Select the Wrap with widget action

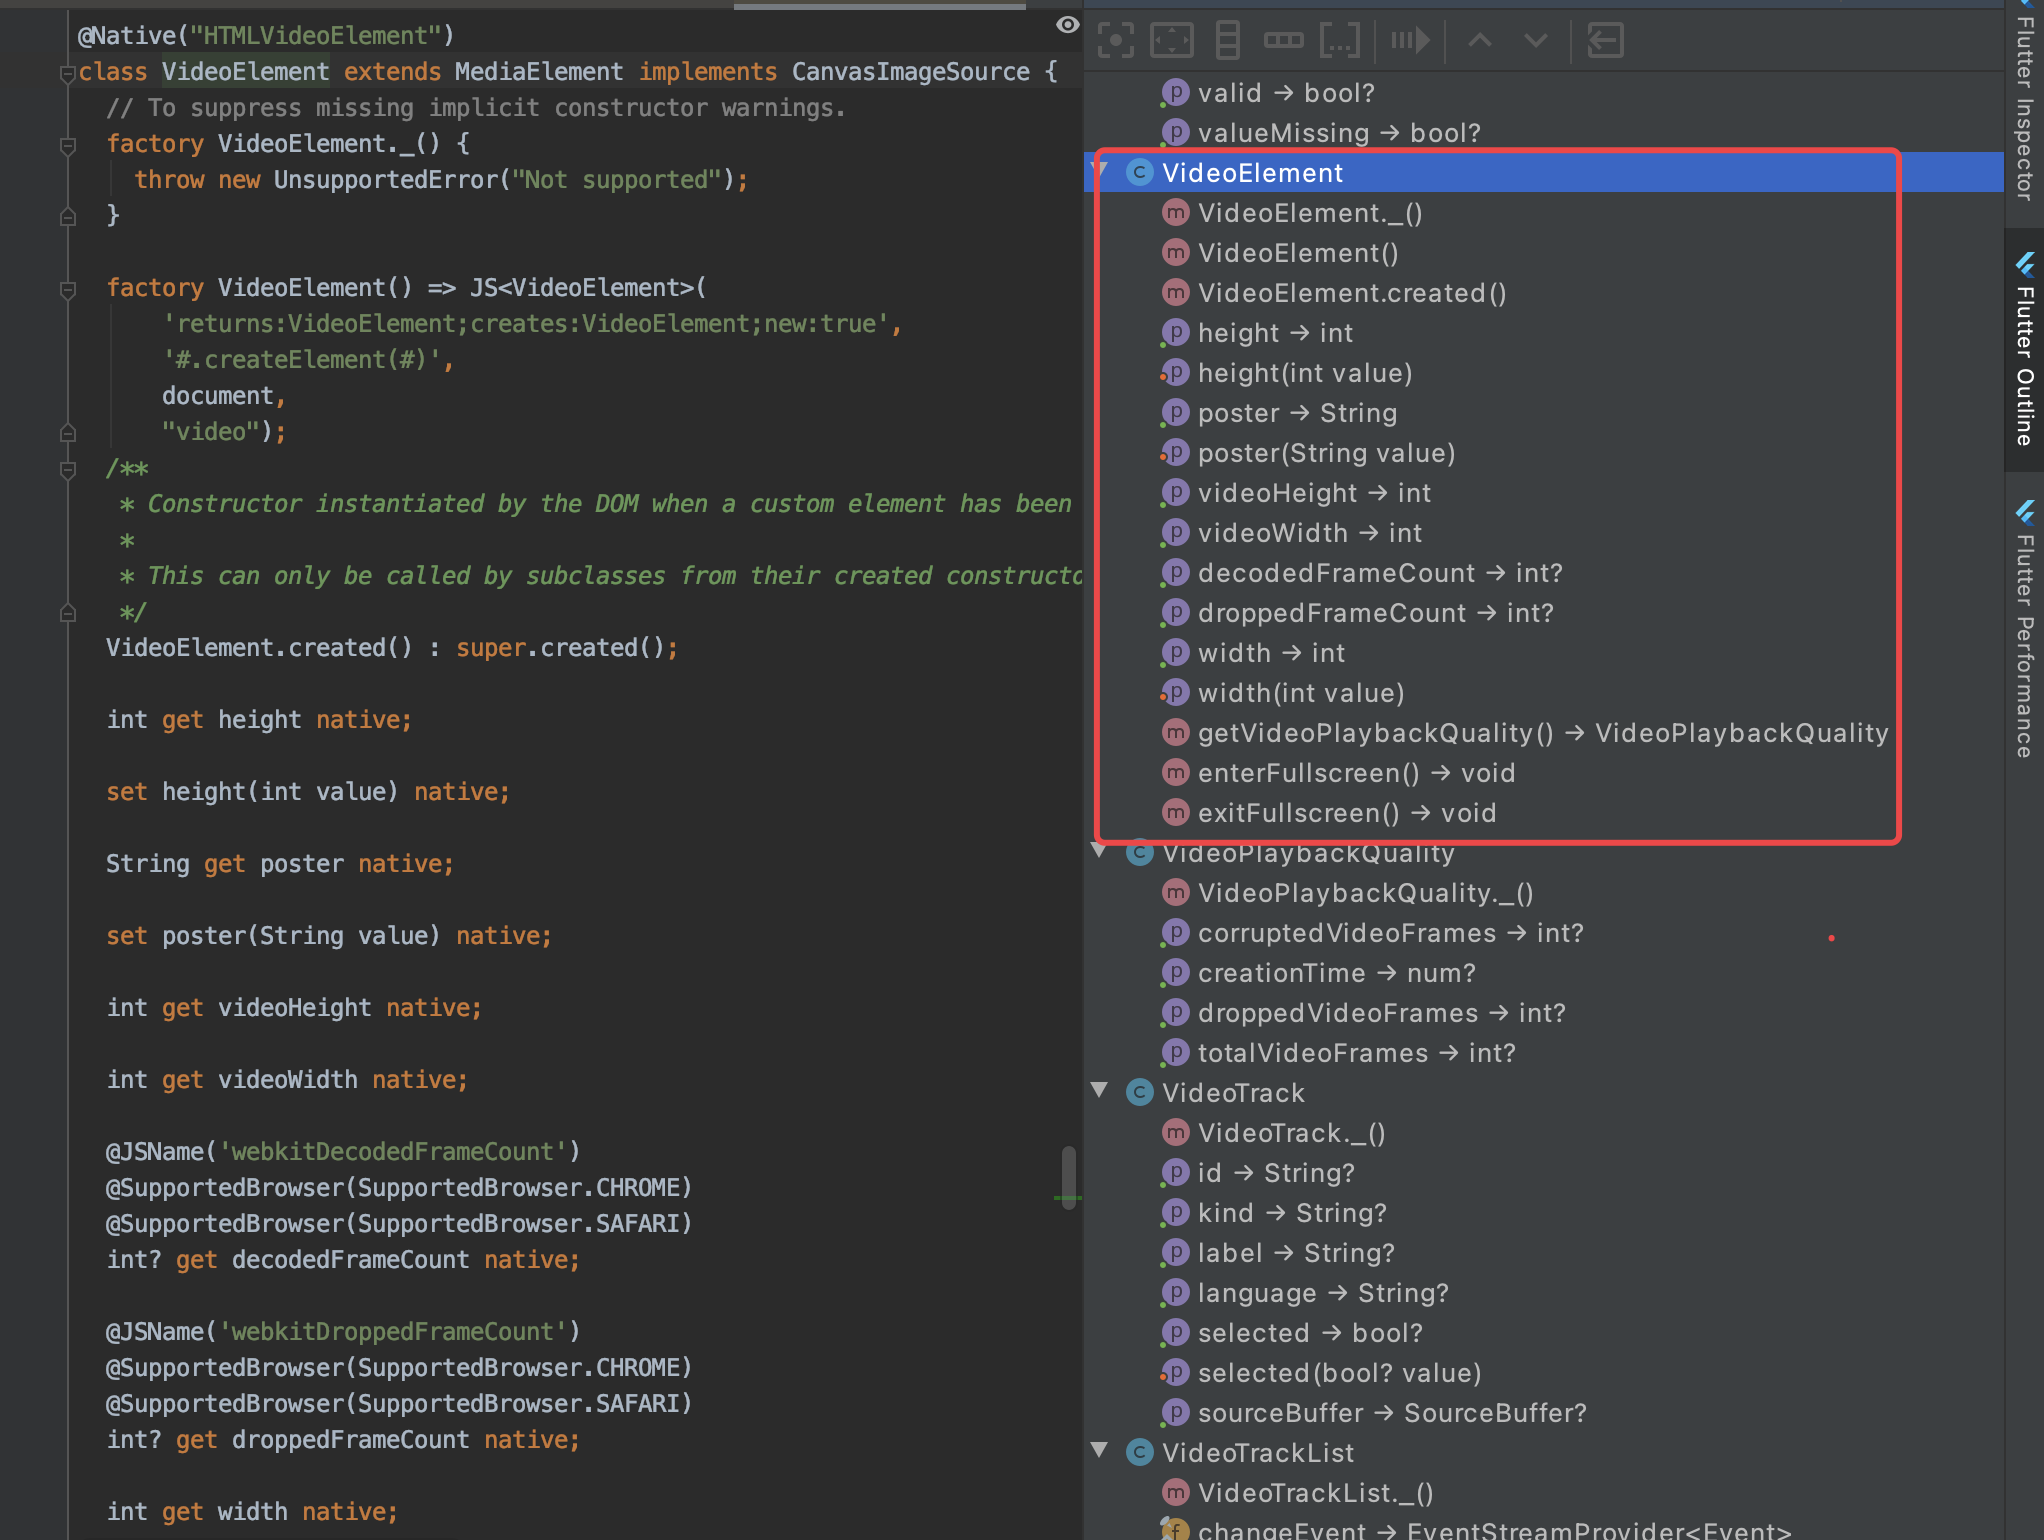1340,40
